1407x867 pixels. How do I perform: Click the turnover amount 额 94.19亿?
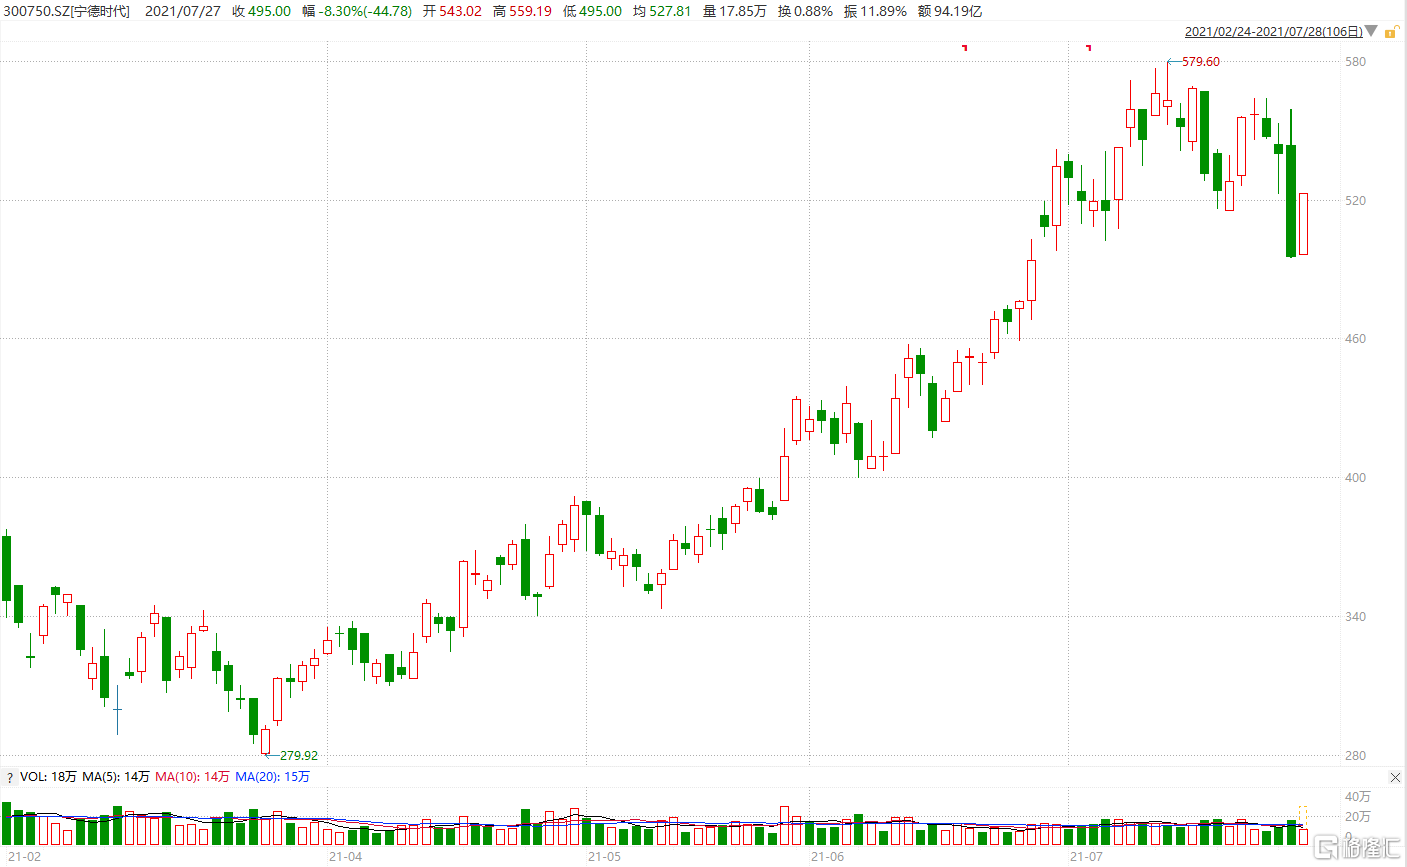(x=949, y=11)
